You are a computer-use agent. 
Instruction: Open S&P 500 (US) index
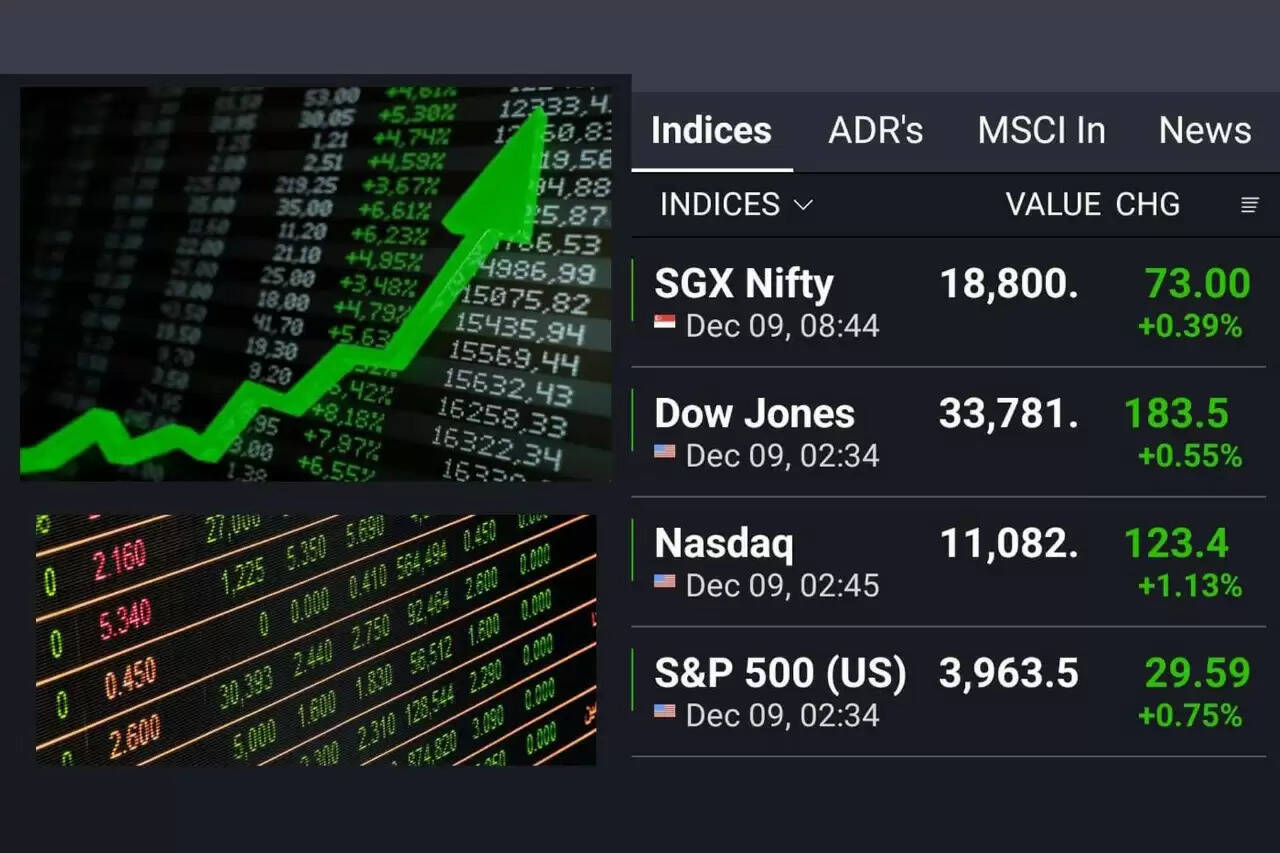(x=780, y=674)
